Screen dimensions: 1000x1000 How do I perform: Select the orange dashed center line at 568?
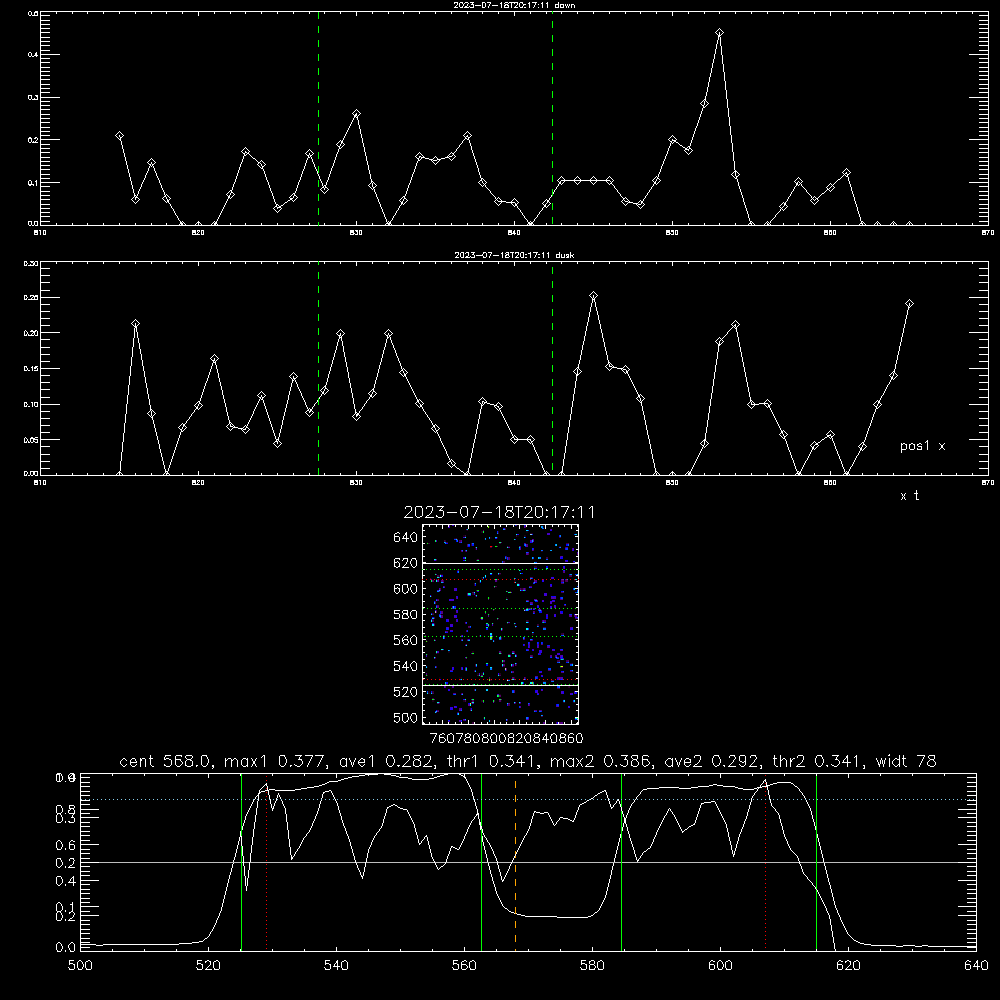(x=515, y=861)
